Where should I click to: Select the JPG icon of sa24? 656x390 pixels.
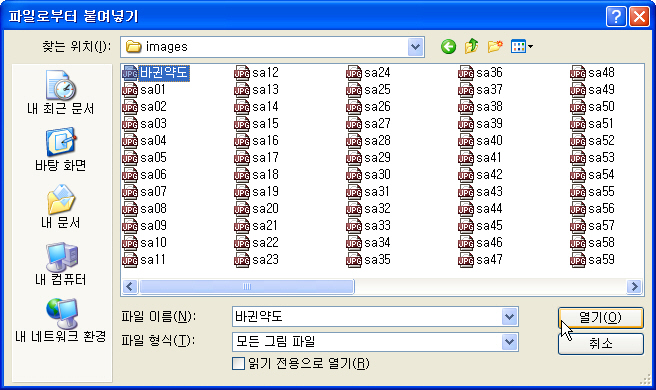point(354,73)
